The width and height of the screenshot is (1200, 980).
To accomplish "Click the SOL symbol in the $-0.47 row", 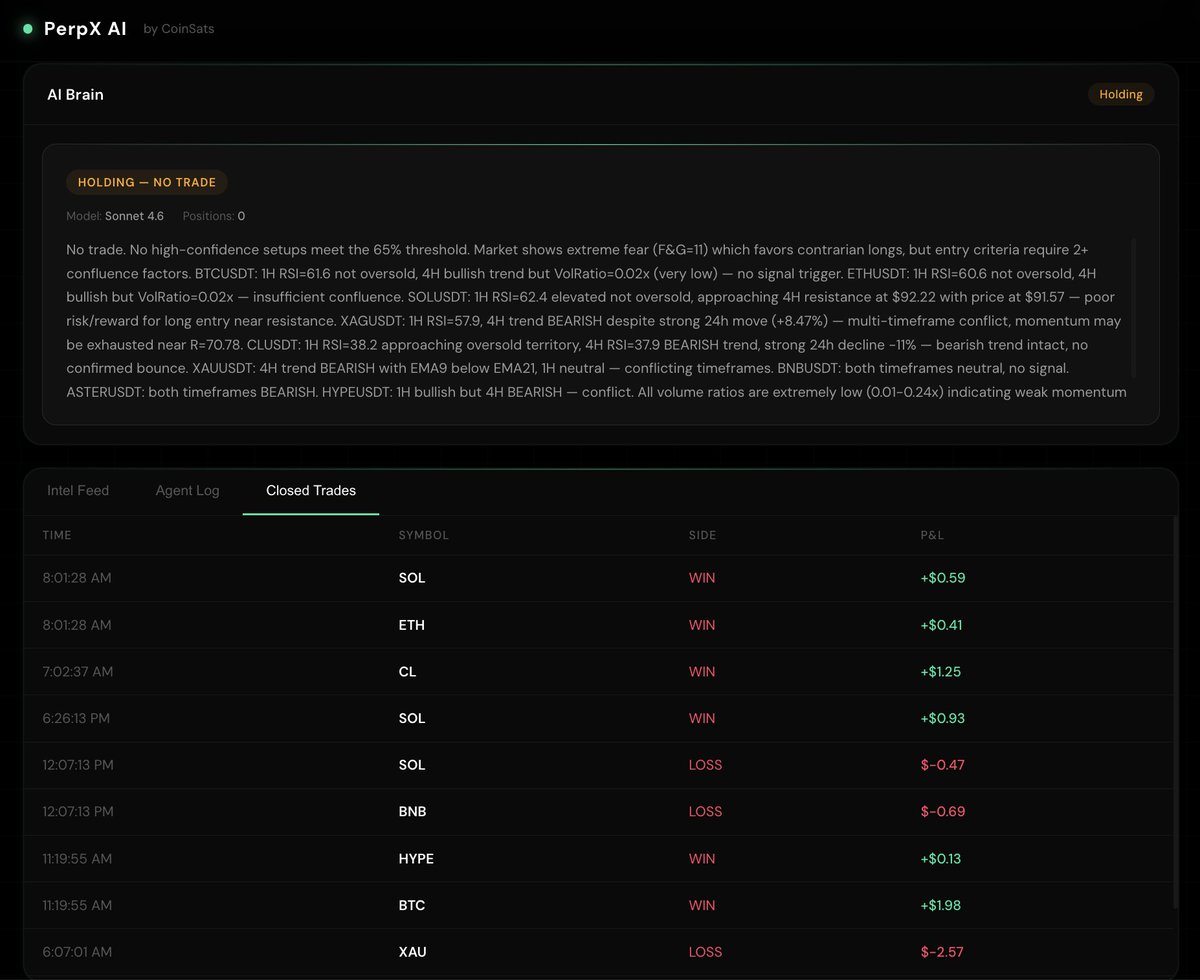I will click(412, 765).
